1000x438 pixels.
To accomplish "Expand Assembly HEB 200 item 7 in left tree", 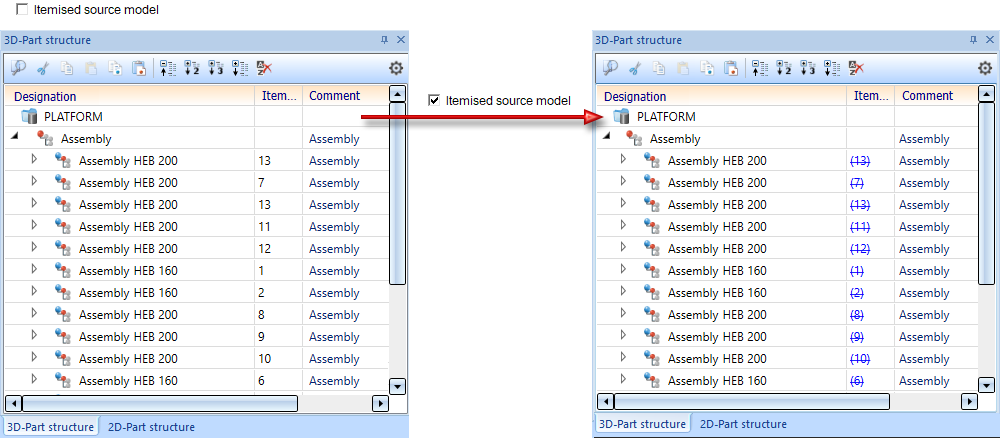I will click(x=34, y=181).
